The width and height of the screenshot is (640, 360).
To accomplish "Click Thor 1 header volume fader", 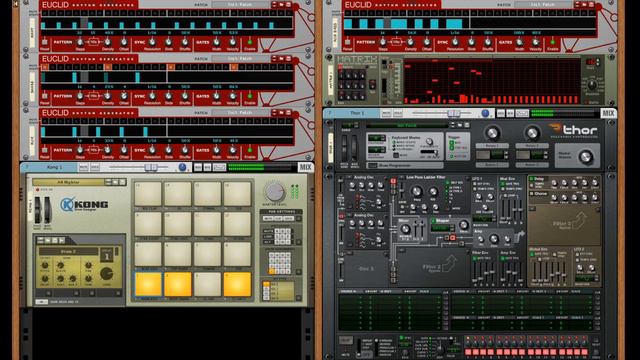I will pyautogui.click(x=453, y=113).
